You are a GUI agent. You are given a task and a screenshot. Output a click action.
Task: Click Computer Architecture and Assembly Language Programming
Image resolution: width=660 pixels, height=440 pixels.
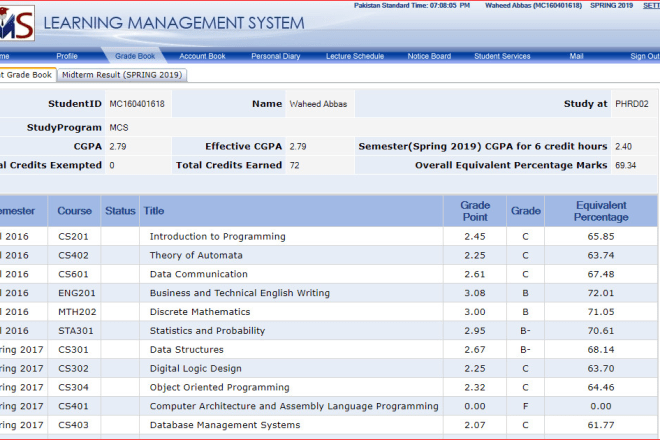[x=294, y=407]
